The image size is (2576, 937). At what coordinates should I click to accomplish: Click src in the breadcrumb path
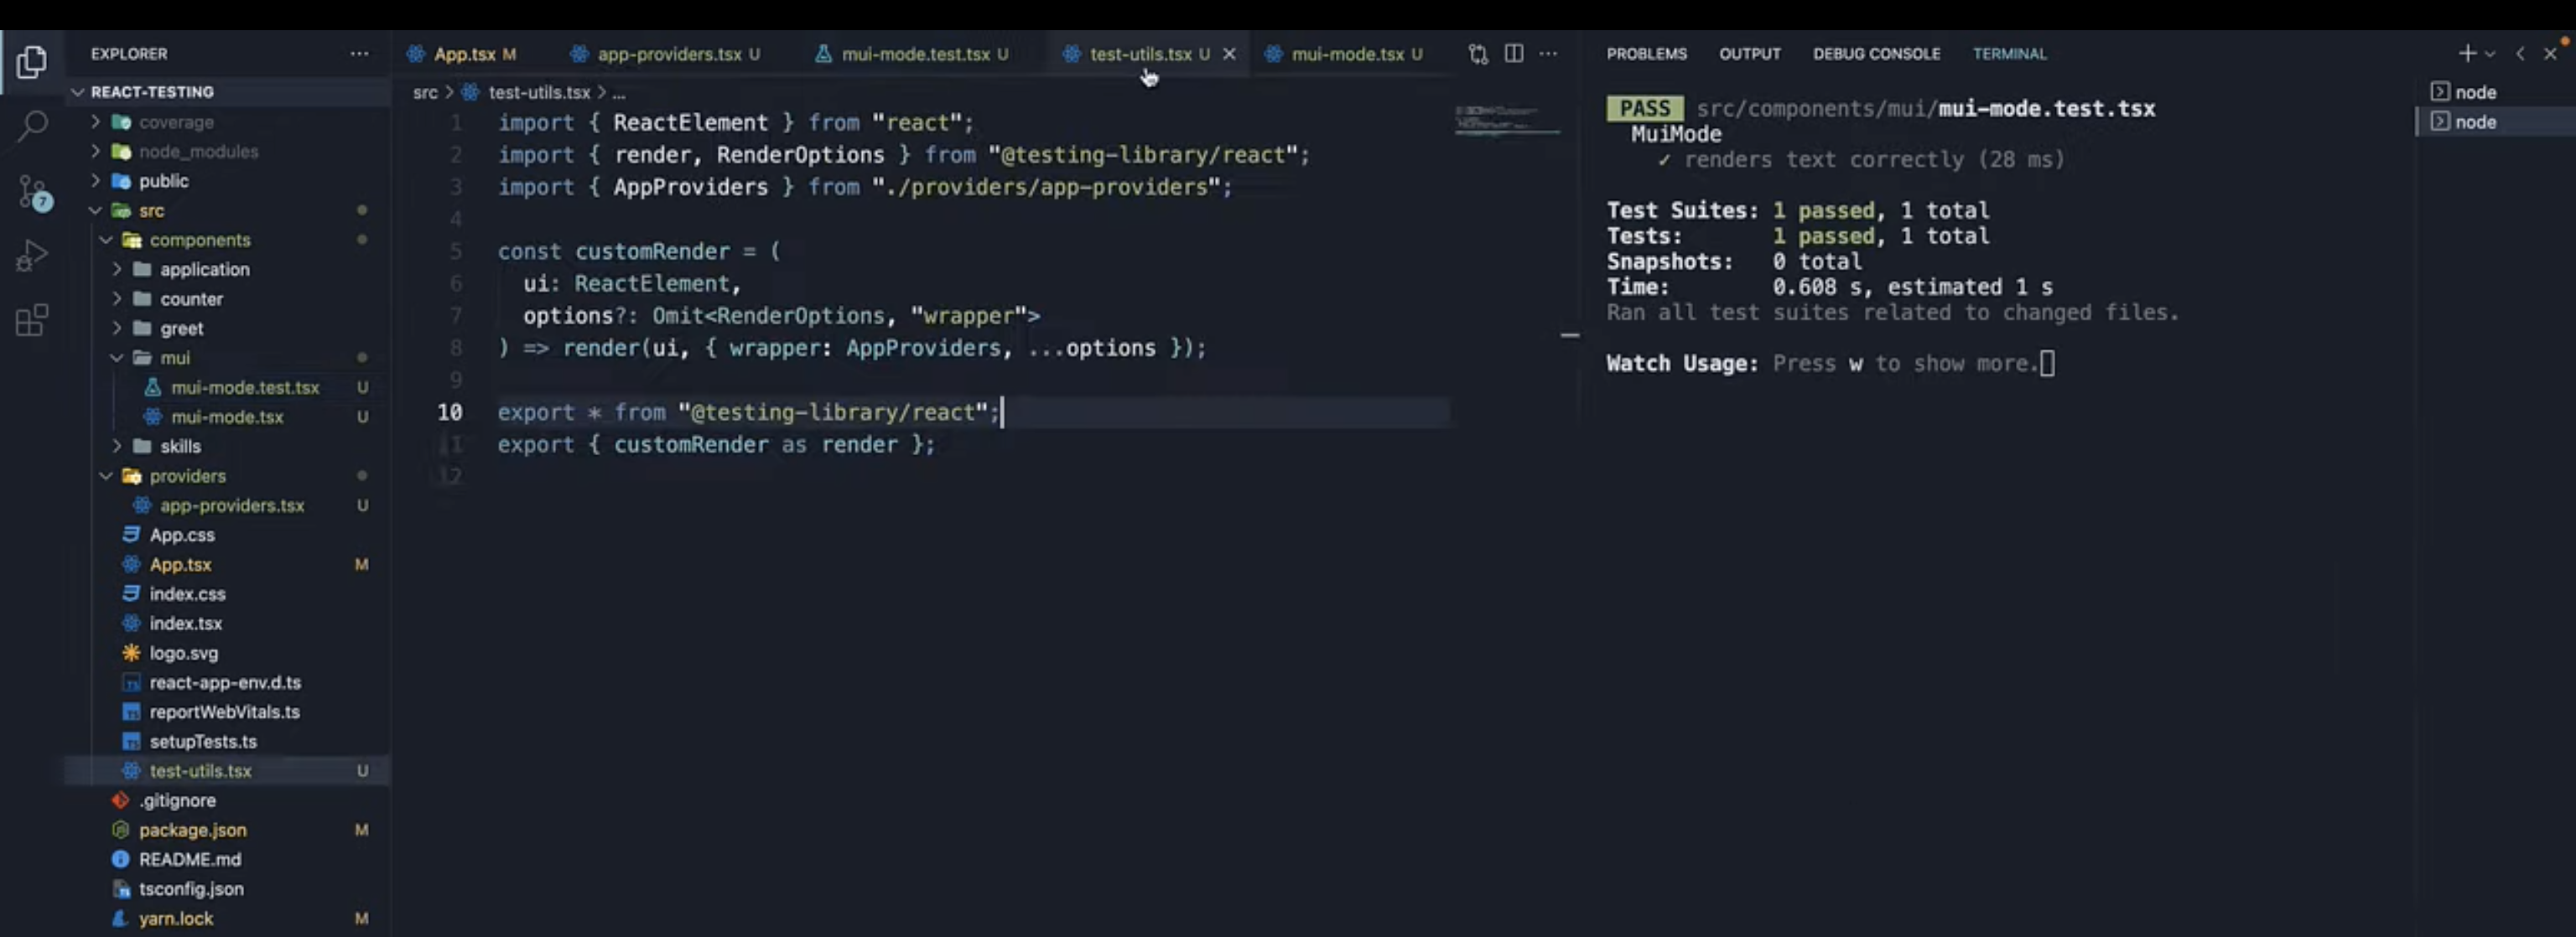(425, 91)
